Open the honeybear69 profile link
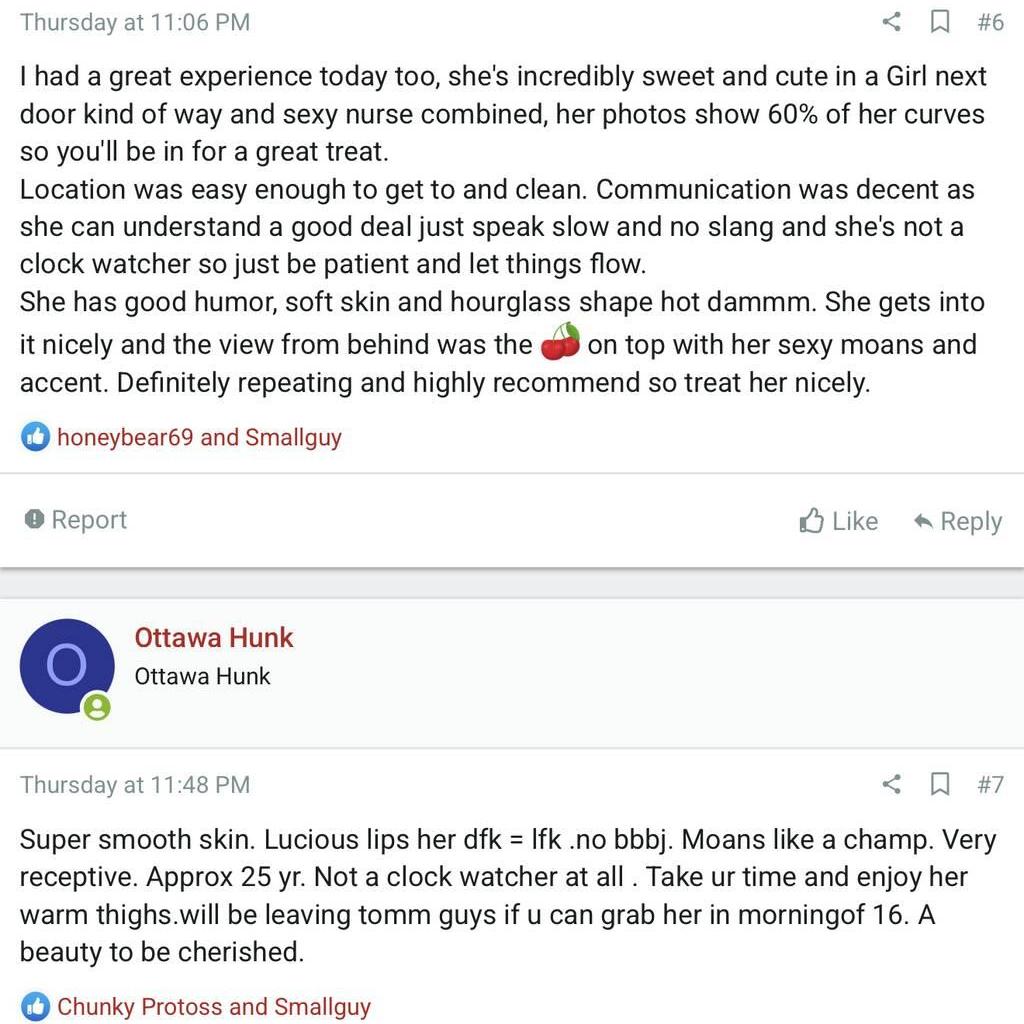Image resolution: width=1024 pixels, height=1024 pixels. 125,437
